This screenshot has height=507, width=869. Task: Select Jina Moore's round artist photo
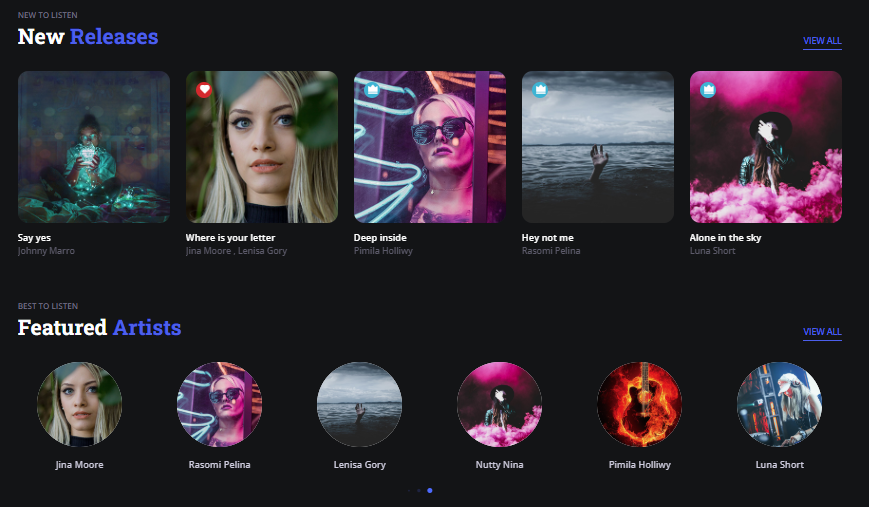click(79, 404)
